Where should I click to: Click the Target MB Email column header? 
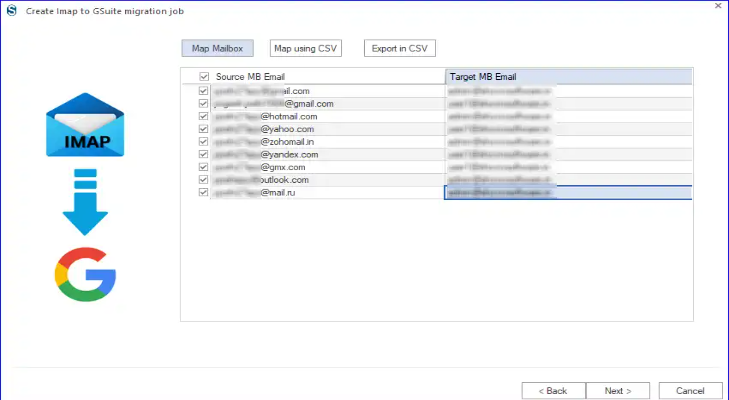coord(569,77)
